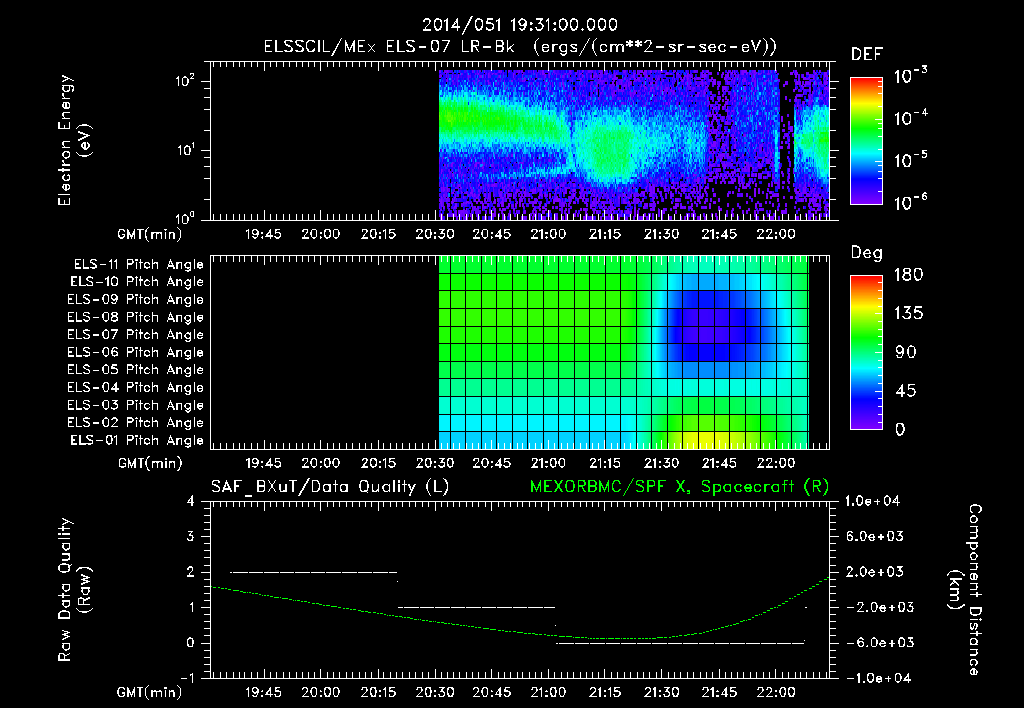Click the plot title timestamp 2014/051 19:31:00.000

point(519,25)
